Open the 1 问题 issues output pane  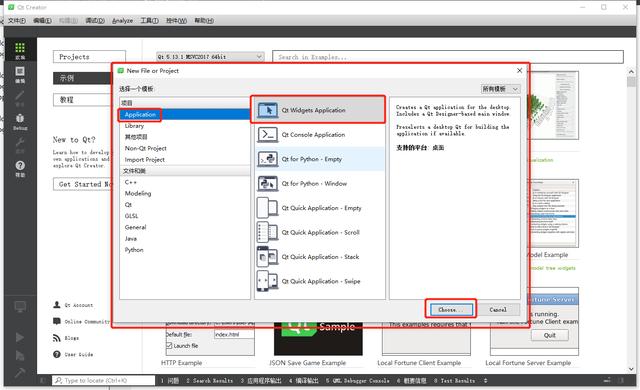170,380
